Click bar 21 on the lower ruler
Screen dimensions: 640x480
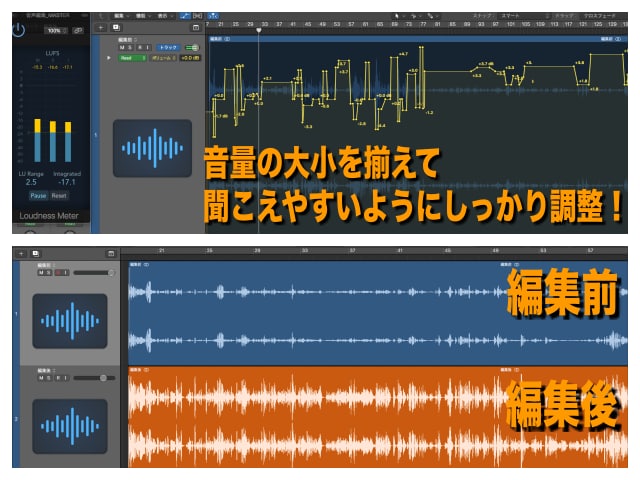coord(161,250)
